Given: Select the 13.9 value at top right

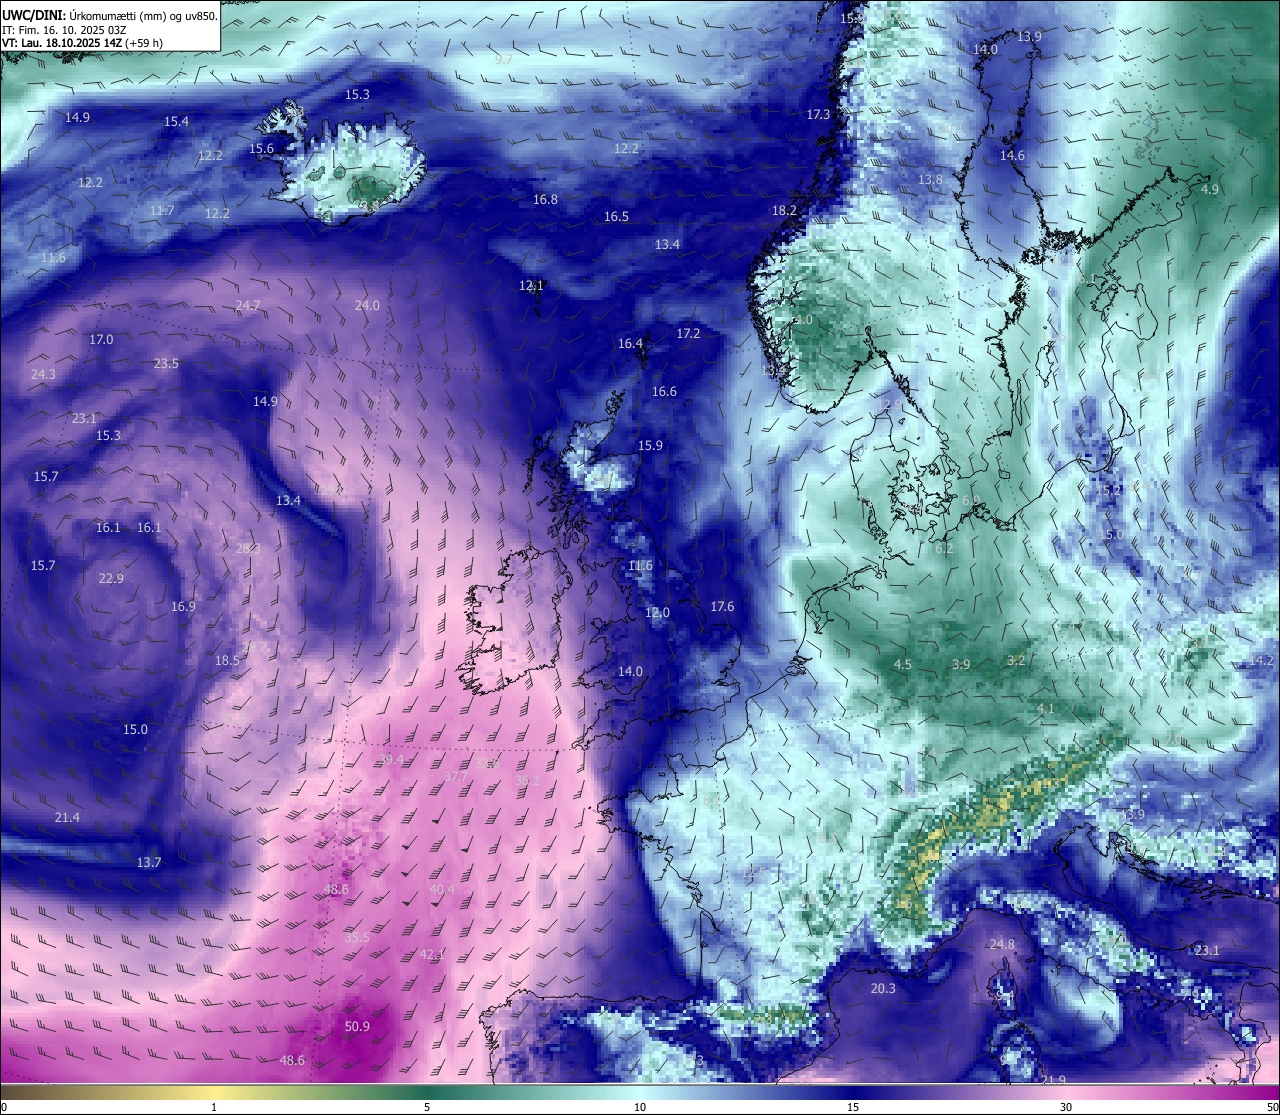Looking at the screenshot, I should click(x=1029, y=36).
